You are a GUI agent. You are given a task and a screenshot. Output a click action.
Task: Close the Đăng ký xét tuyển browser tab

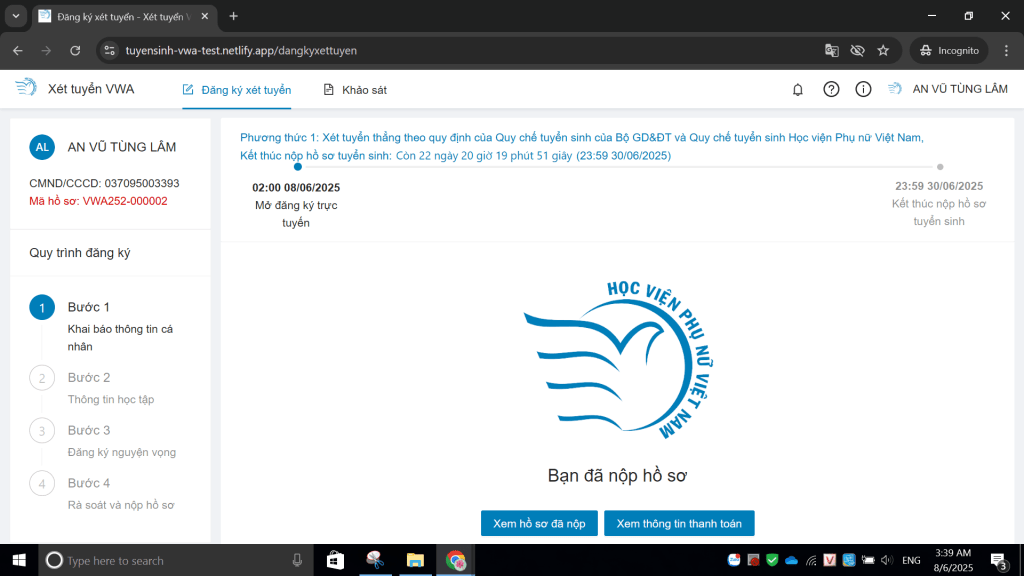point(204,16)
